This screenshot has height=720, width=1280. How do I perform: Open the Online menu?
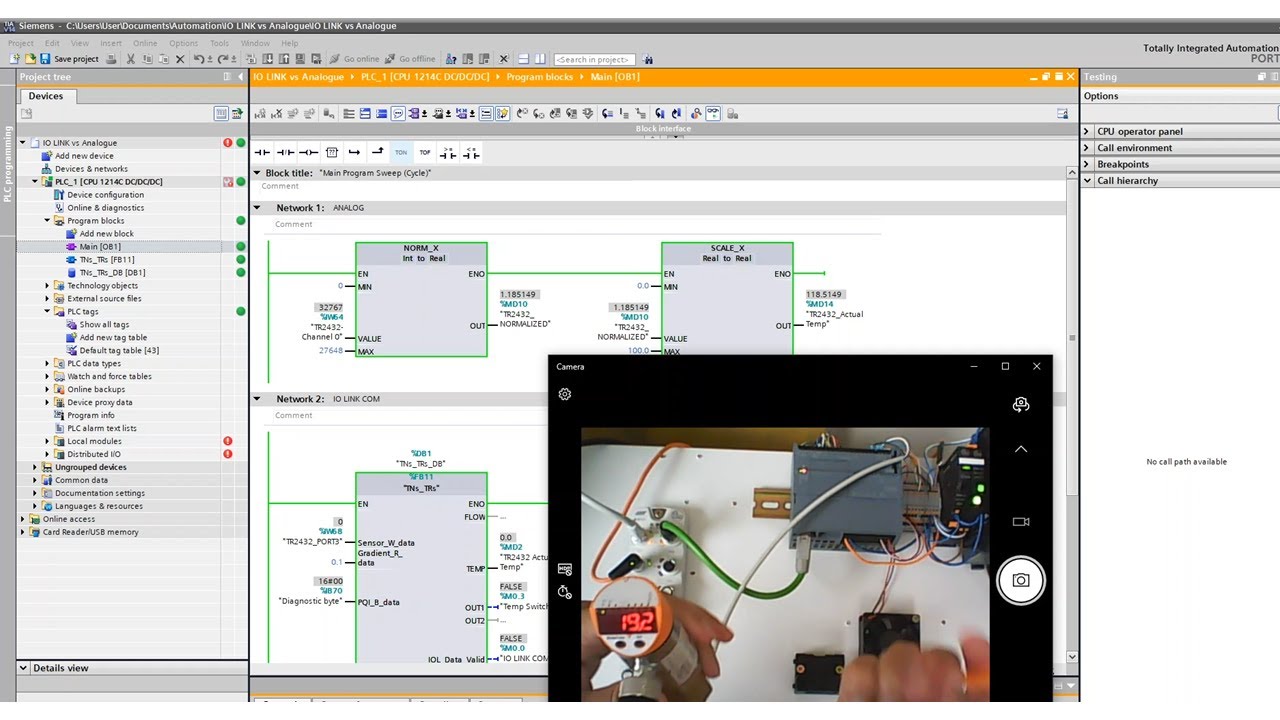[x=145, y=43]
